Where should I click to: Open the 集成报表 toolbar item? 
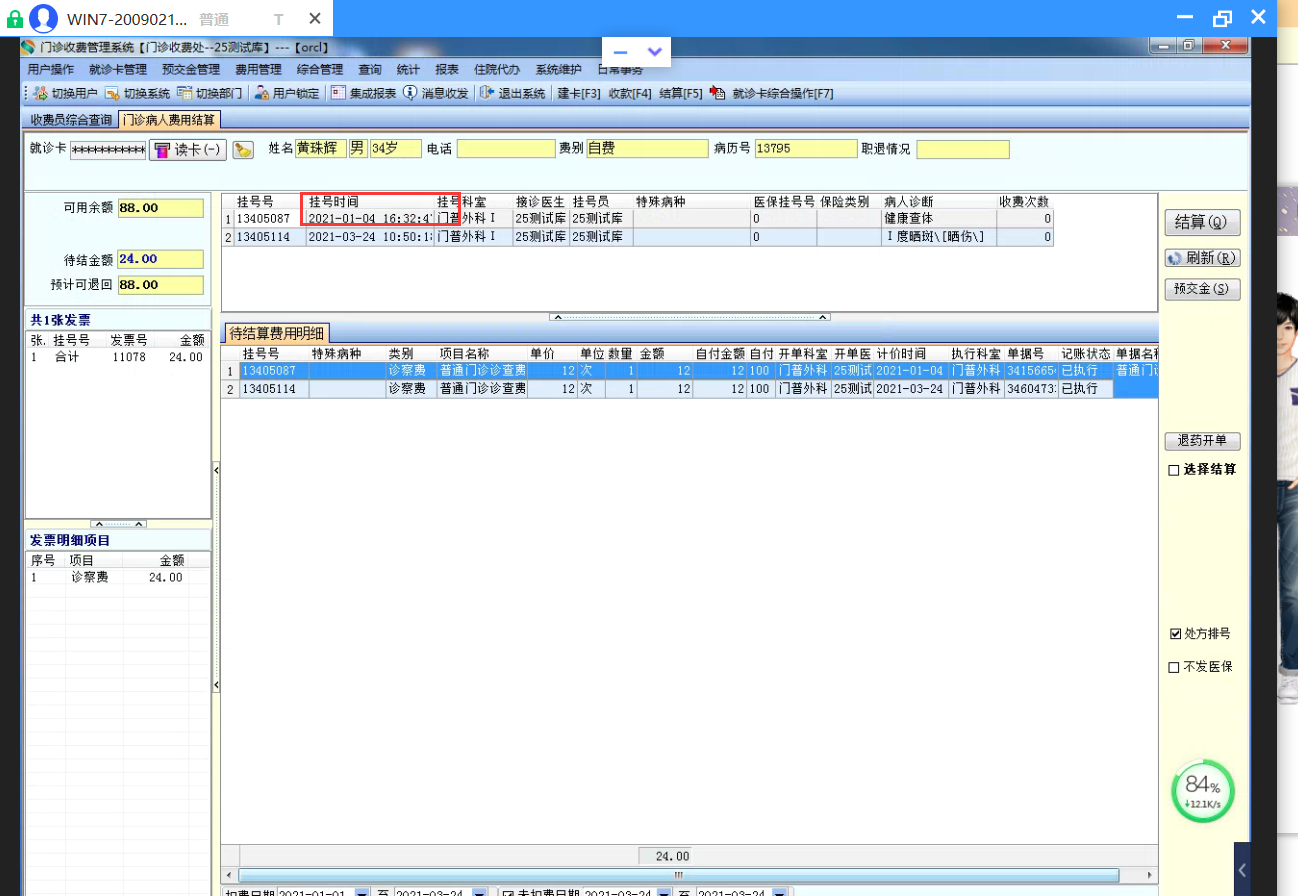tap(363, 93)
